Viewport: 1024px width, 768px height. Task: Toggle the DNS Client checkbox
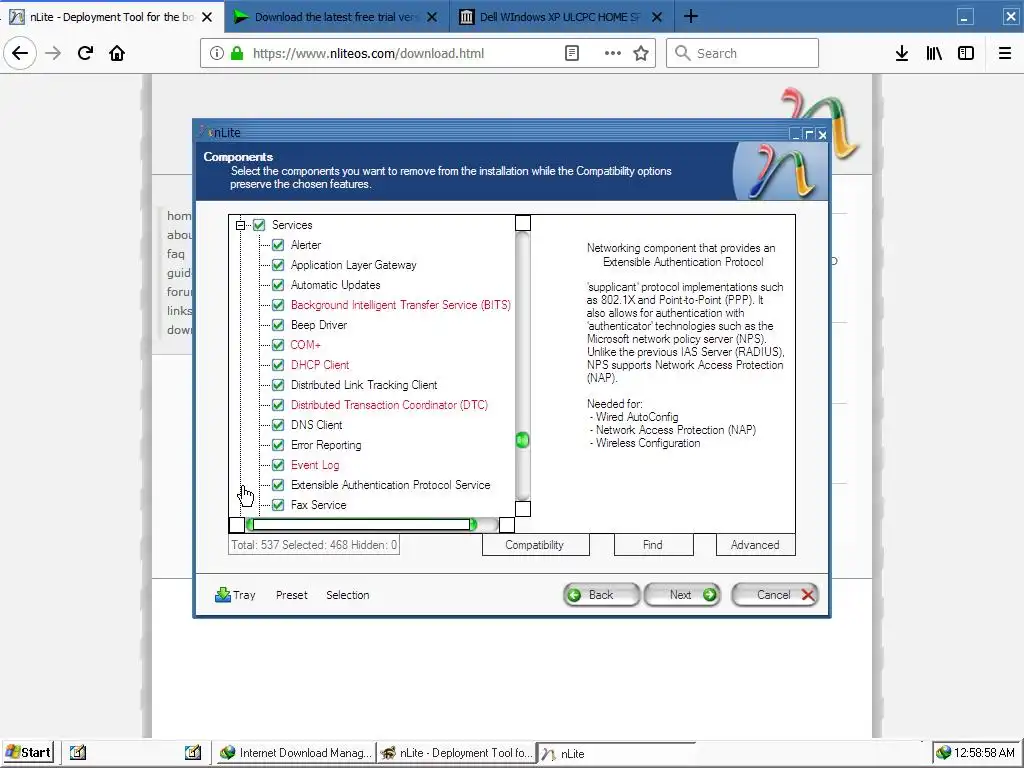coord(278,425)
